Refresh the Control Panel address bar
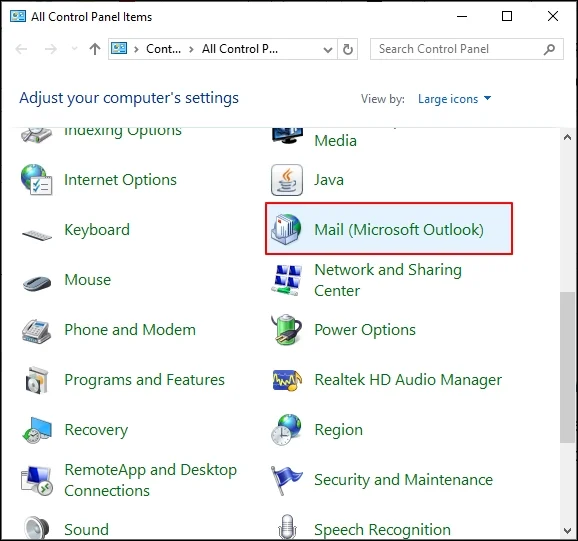Image resolution: width=578 pixels, height=541 pixels. pyautogui.click(x=348, y=49)
